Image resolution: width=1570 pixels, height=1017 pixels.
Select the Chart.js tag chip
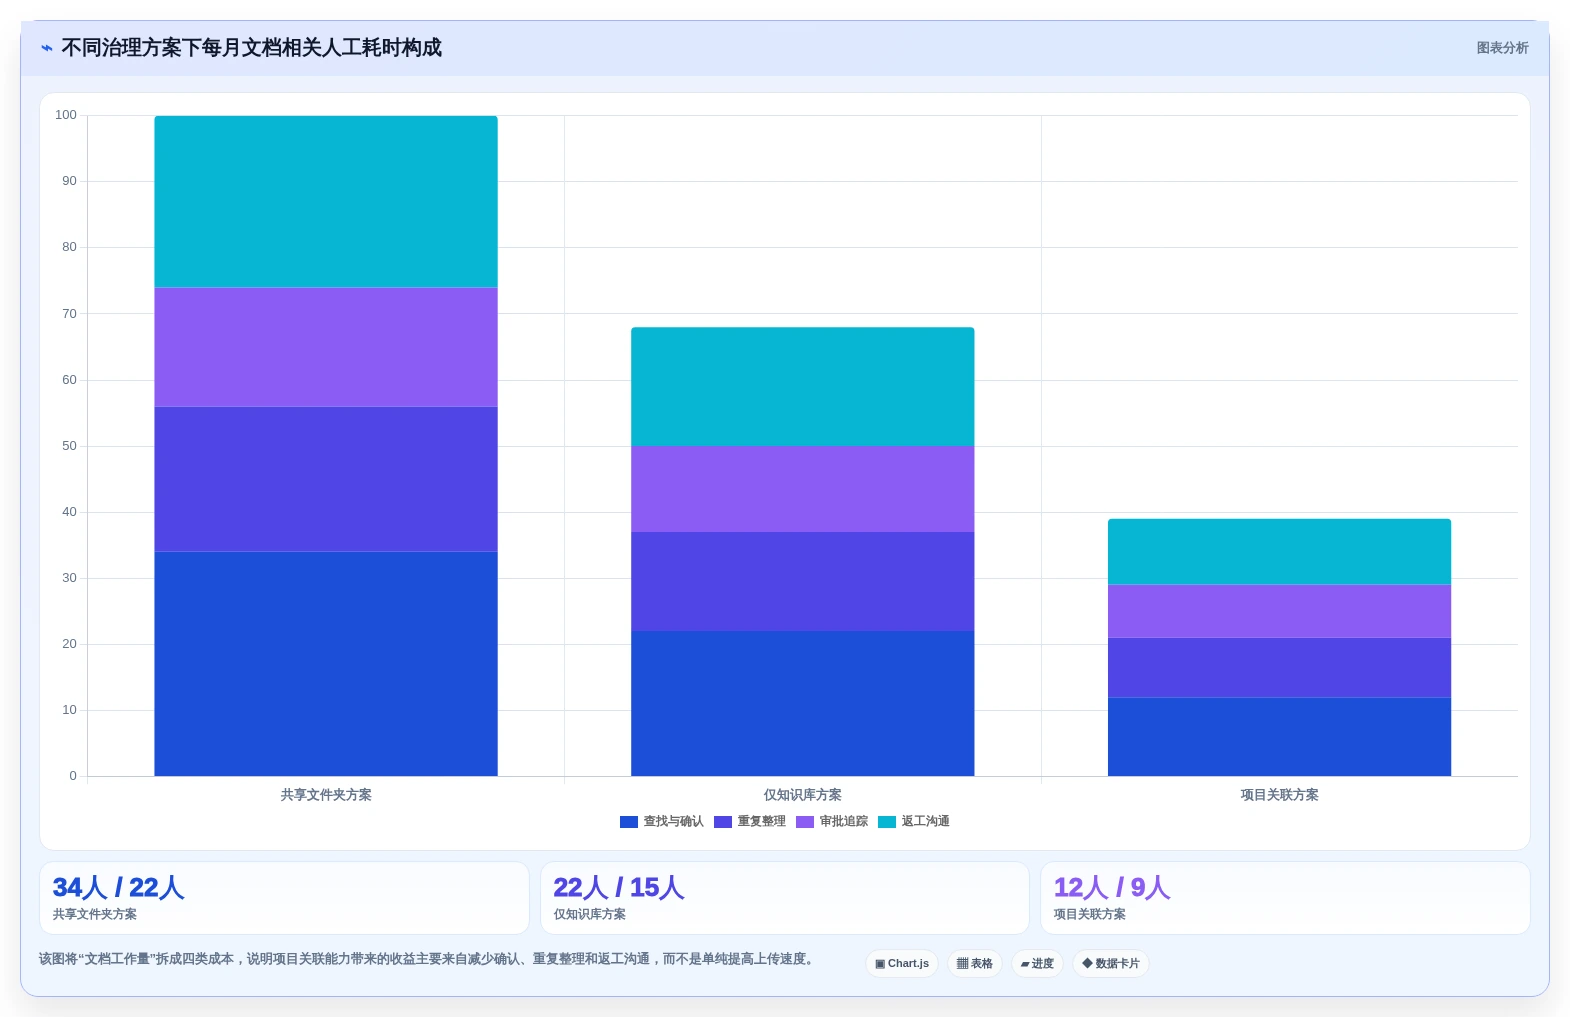(902, 964)
